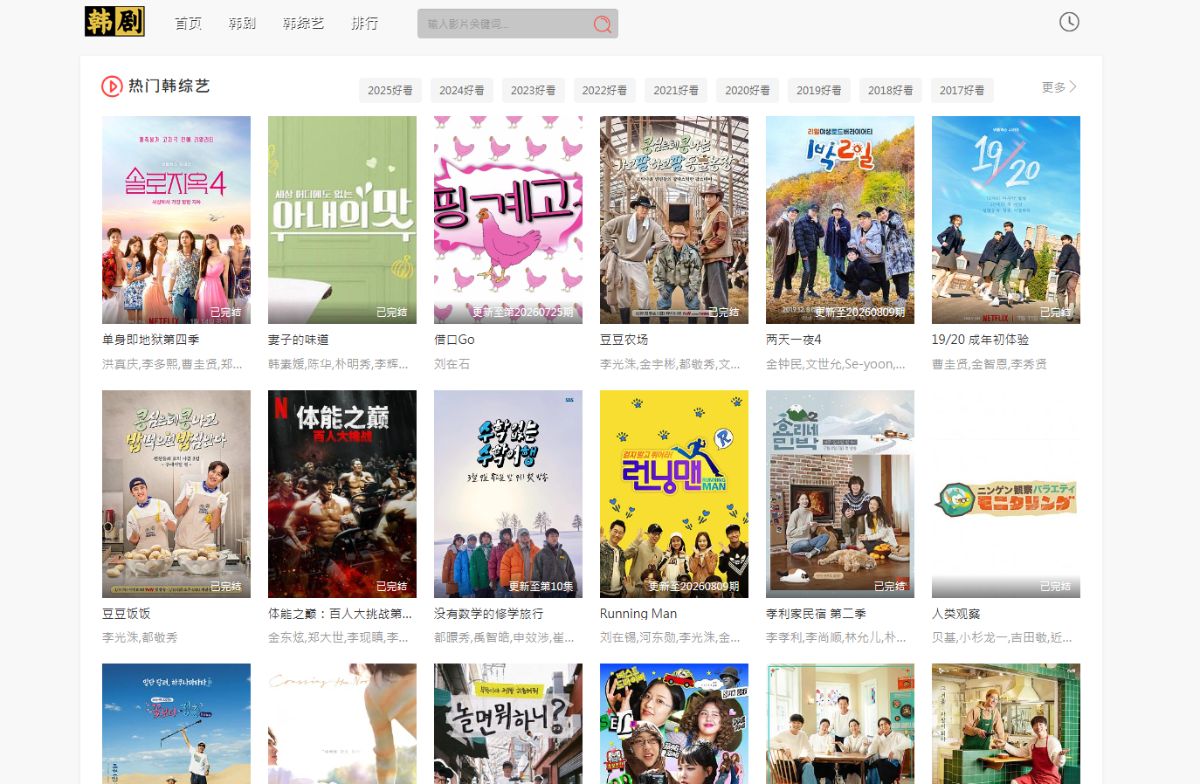Open the 豆豆饭饭 poster thumbnail

(176, 493)
